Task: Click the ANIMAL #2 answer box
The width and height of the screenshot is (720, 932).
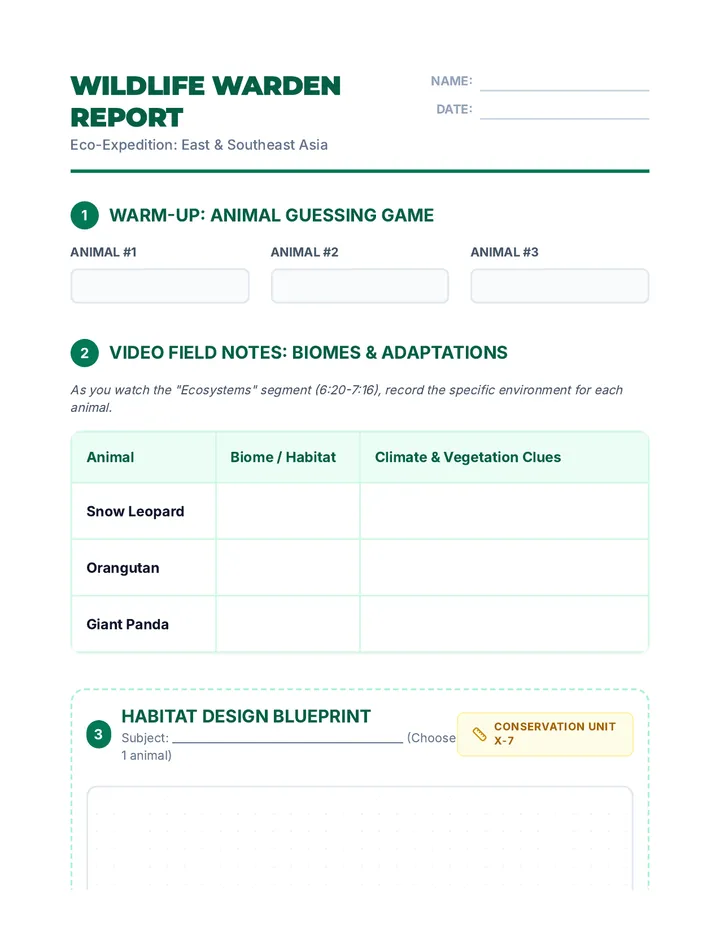Action: (360, 286)
